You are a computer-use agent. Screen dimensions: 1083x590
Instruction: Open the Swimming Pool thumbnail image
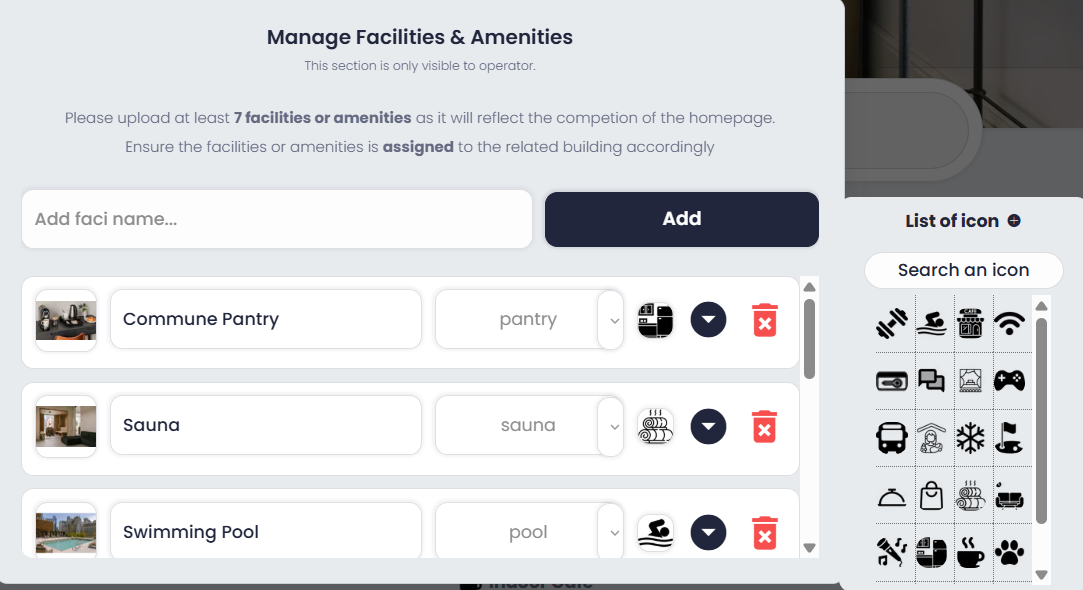click(x=65, y=531)
